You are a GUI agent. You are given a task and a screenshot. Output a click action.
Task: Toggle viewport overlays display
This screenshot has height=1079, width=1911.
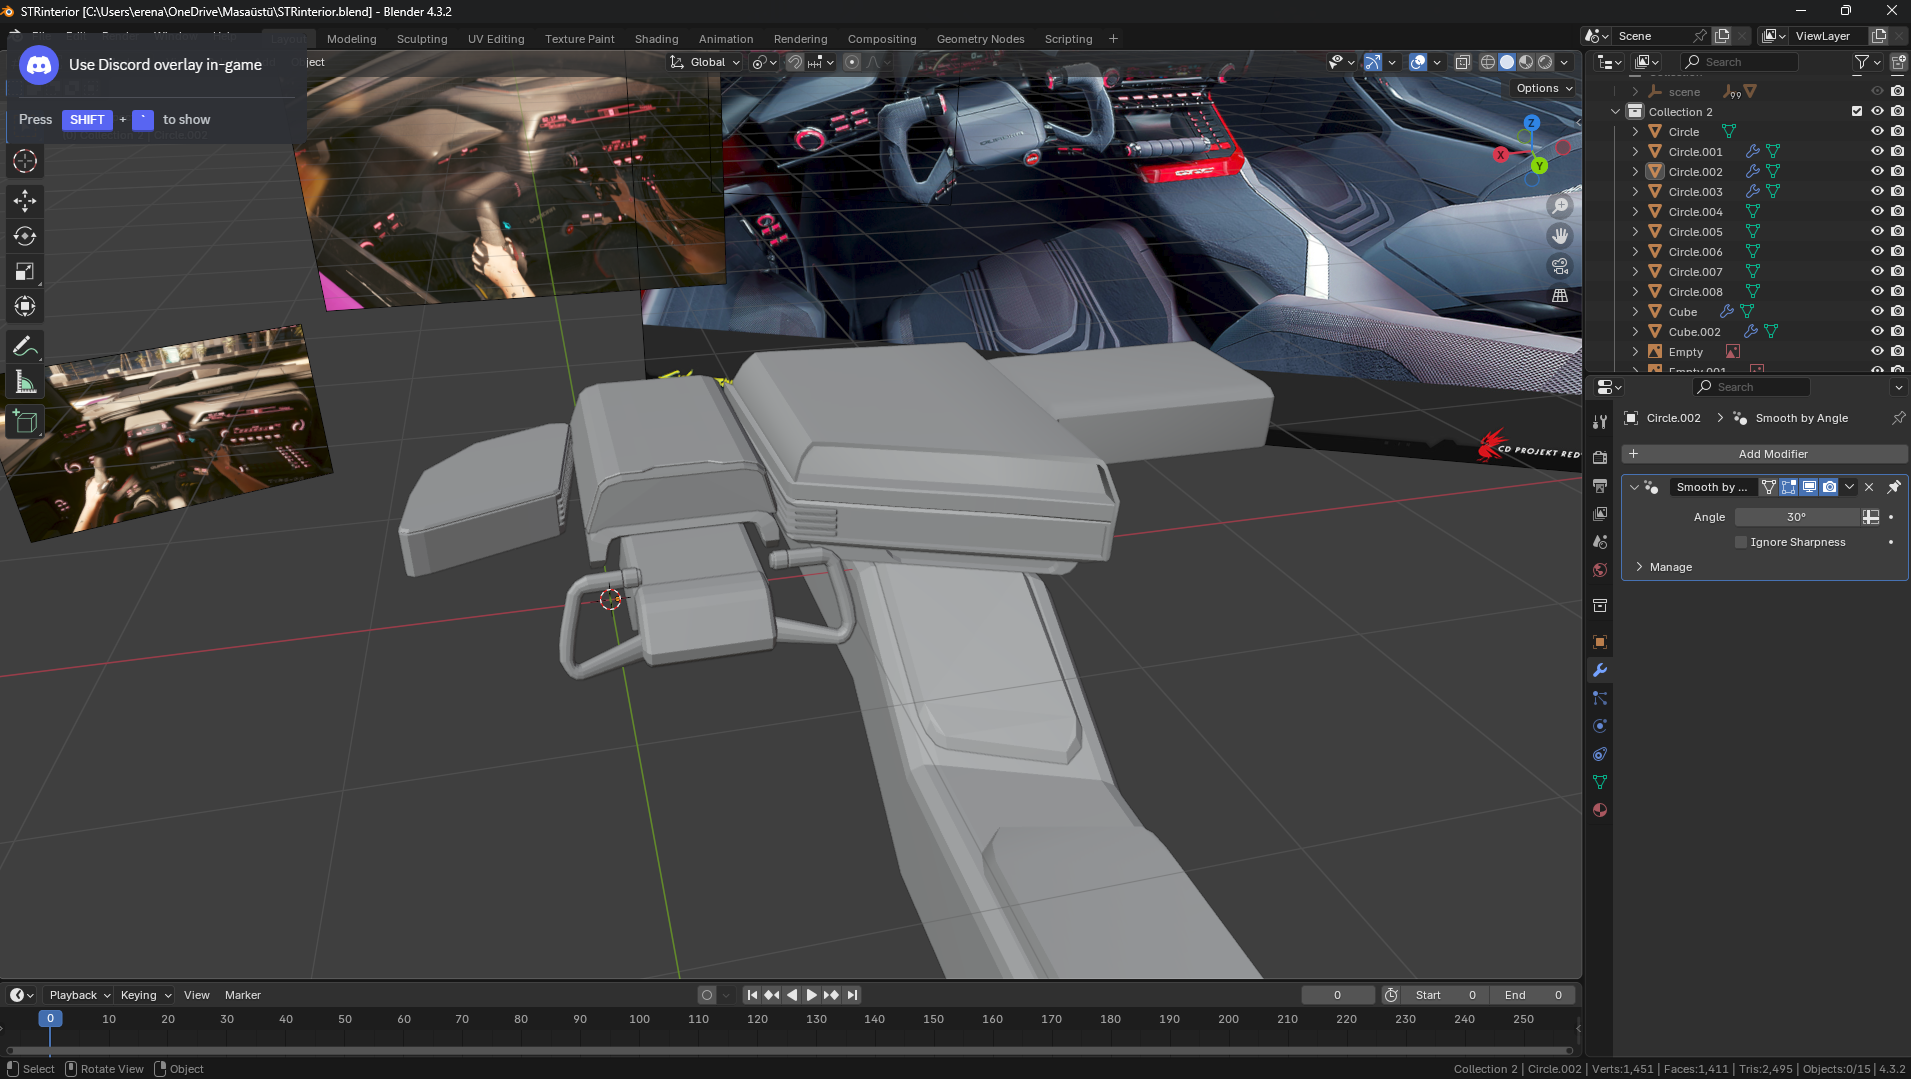(x=1418, y=62)
